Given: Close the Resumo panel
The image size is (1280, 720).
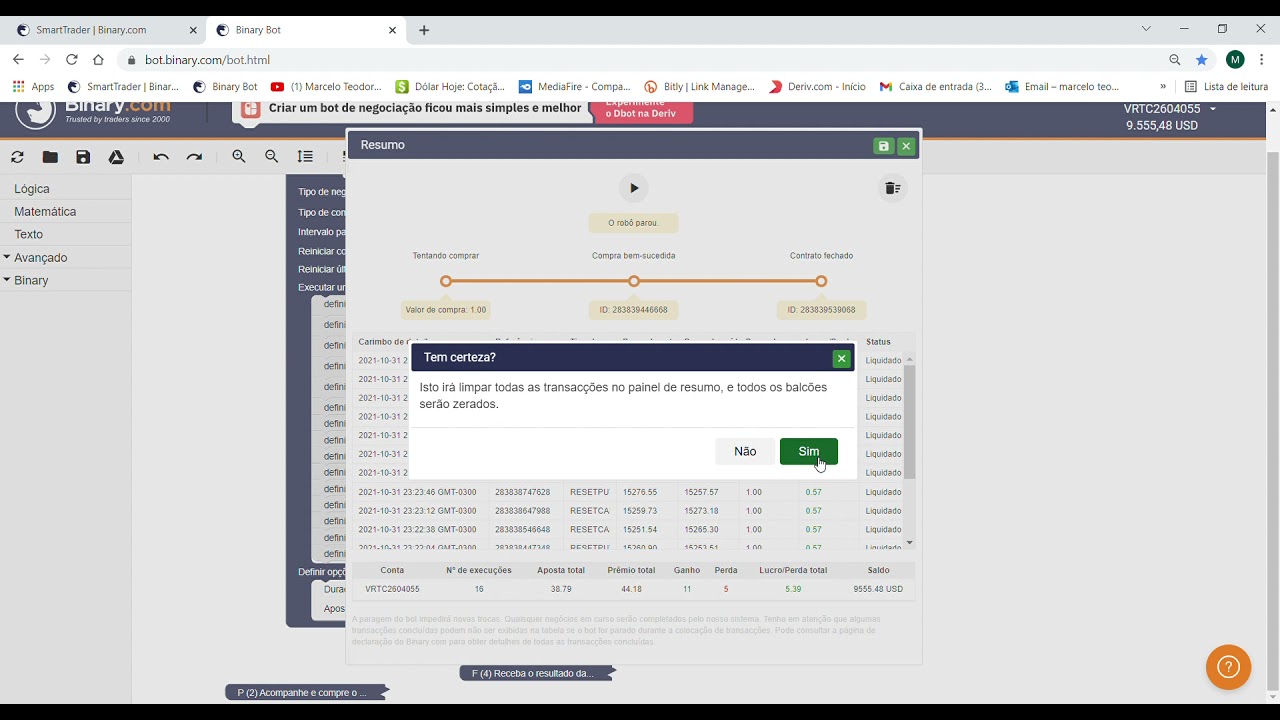Looking at the screenshot, I should click(x=906, y=146).
